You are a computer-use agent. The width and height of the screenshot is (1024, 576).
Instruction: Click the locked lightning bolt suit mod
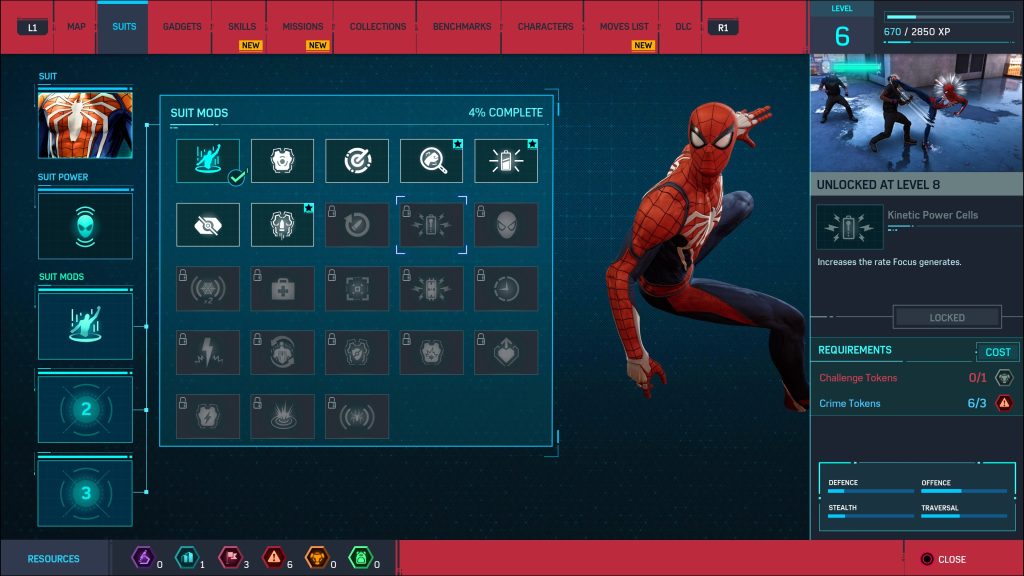pos(207,352)
